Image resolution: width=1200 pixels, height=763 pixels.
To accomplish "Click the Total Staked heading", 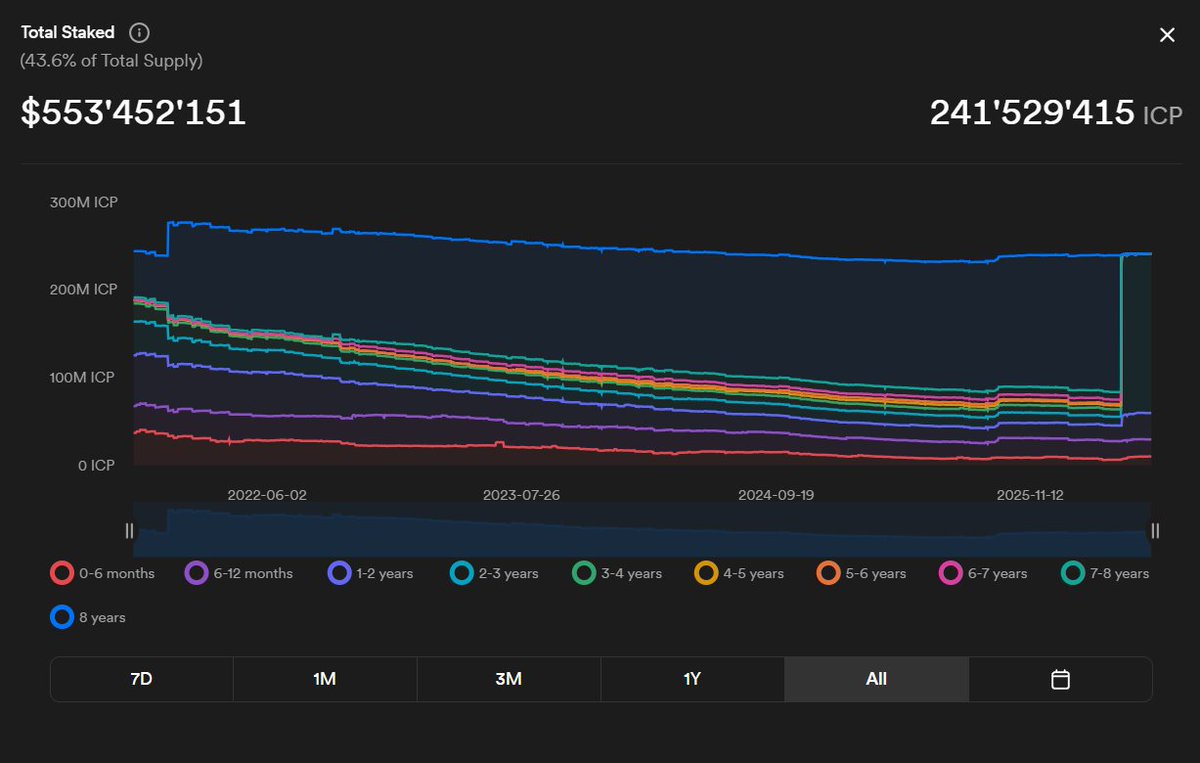I will tap(68, 32).
